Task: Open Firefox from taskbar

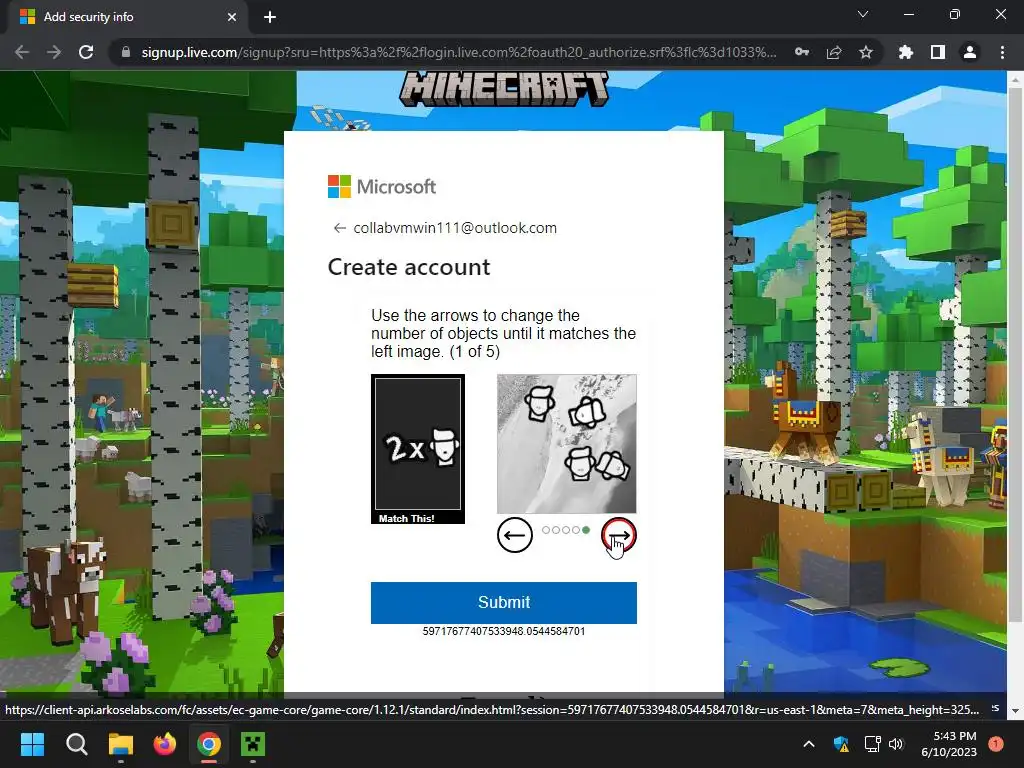Action: pyautogui.click(x=165, y=744)
